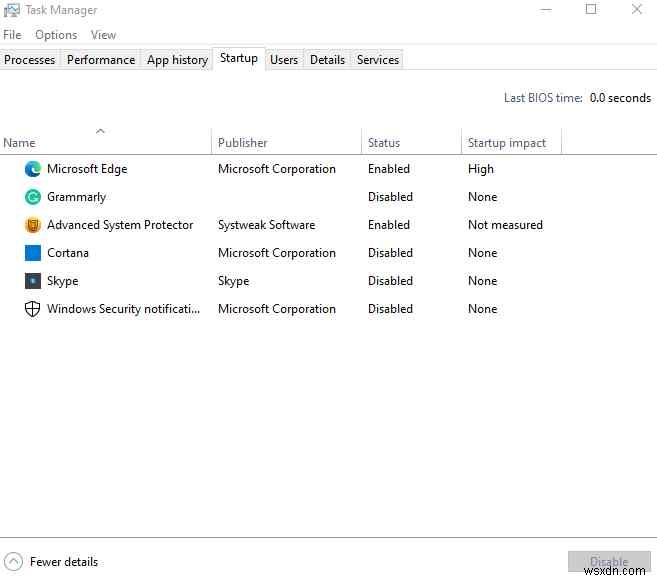Click Disabled status of Skype
The image size is (657, 581).
(x=391, y=281)
